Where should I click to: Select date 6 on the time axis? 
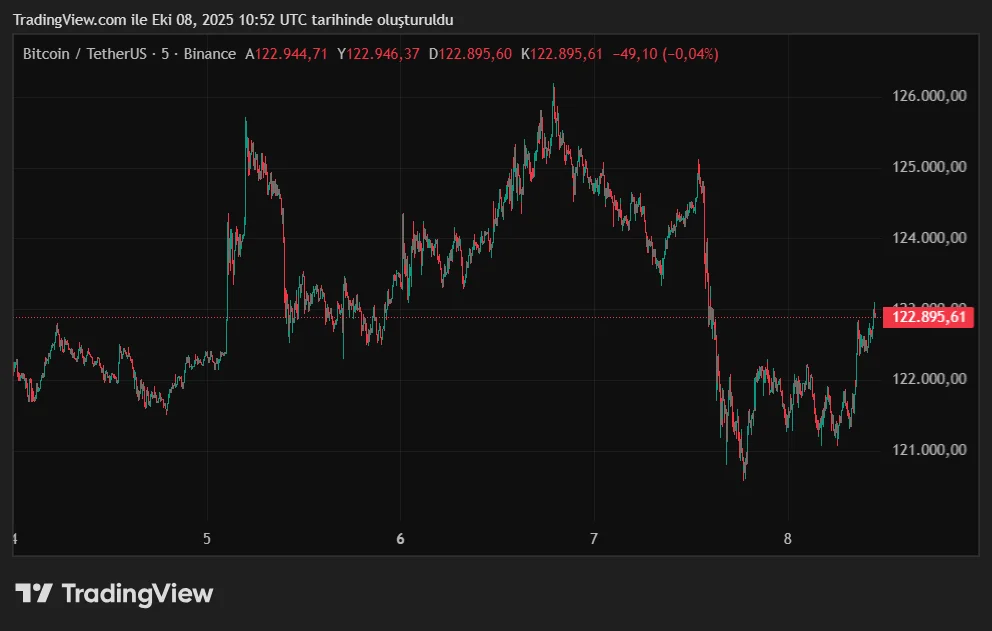(400, 539)
